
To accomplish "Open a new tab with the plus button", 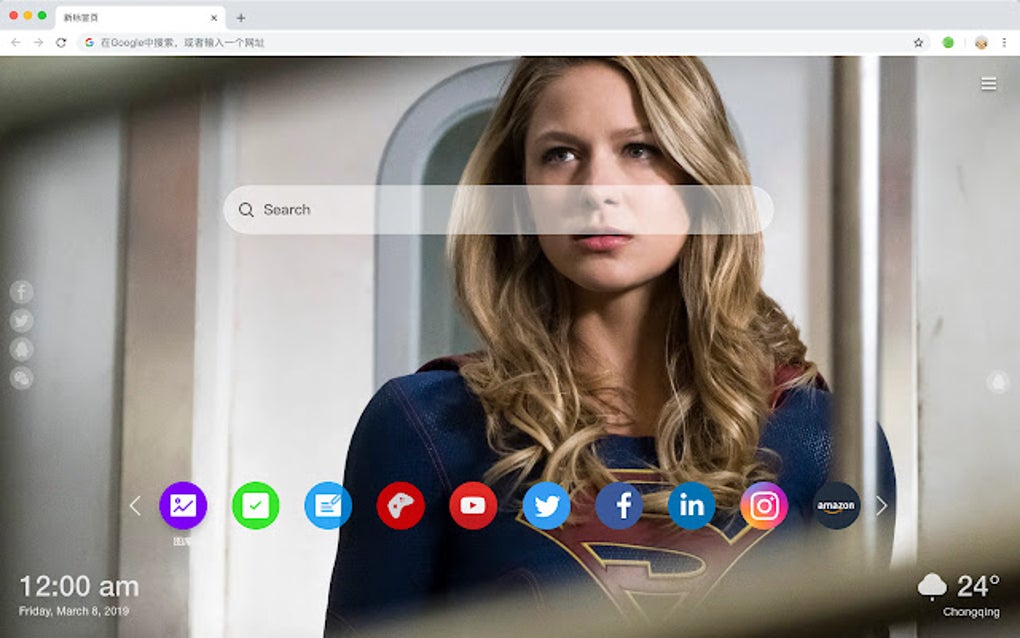I will (241, 18).
